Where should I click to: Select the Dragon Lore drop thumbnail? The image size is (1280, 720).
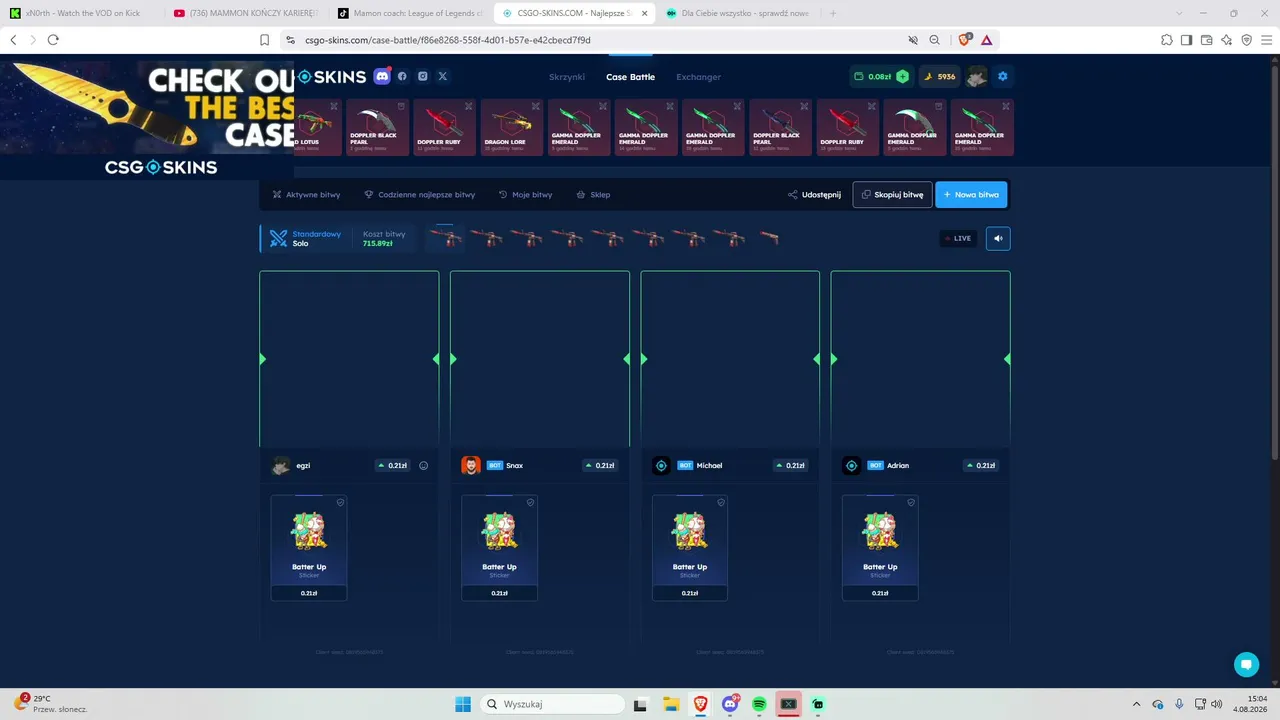pos(512,127)
